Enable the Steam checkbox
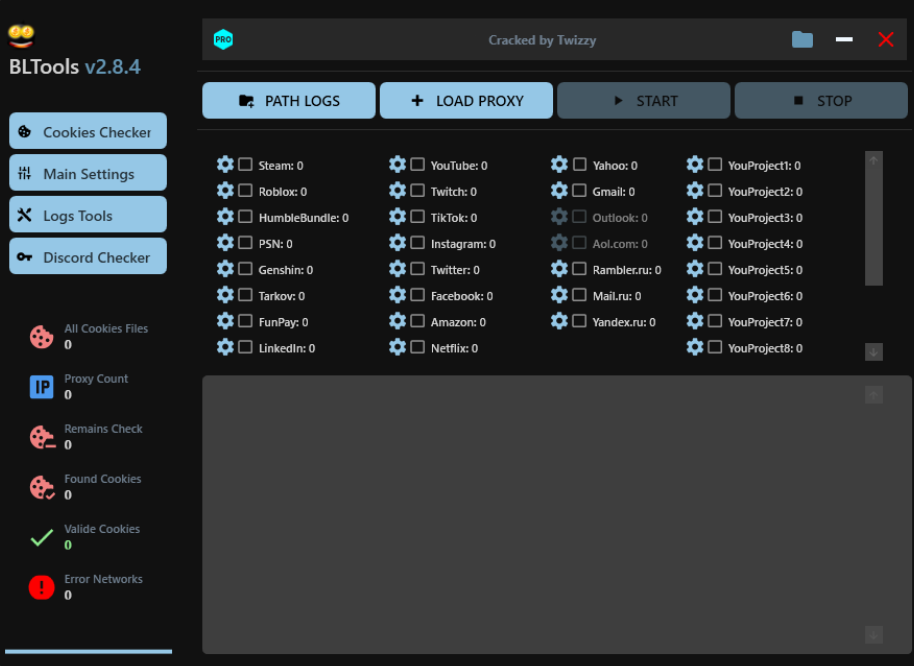Screen dimensions: 914x666 click(x=245, y=164)
